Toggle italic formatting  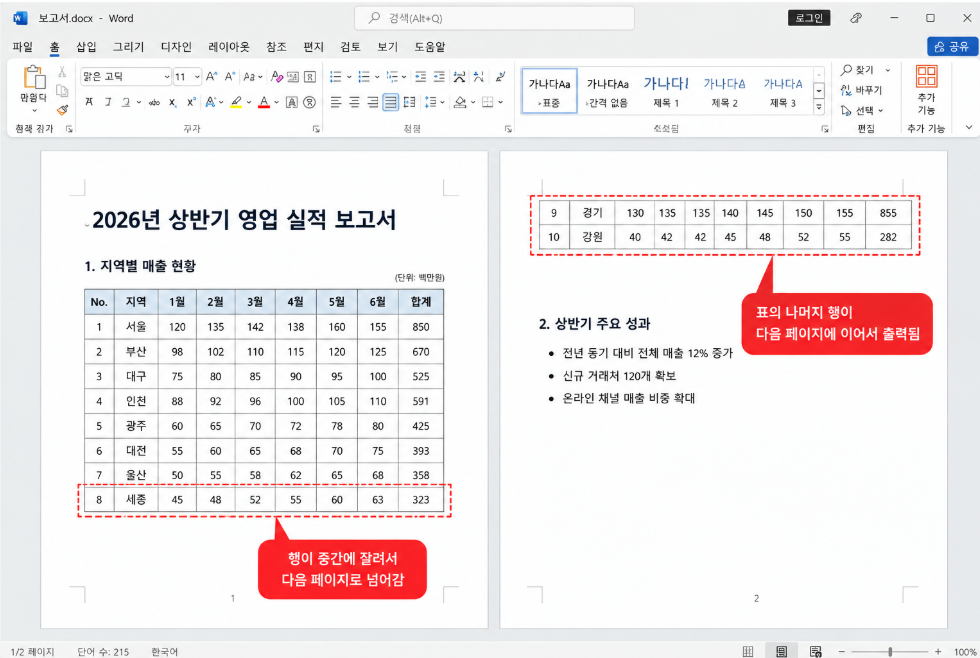click(x=108, y=102)
